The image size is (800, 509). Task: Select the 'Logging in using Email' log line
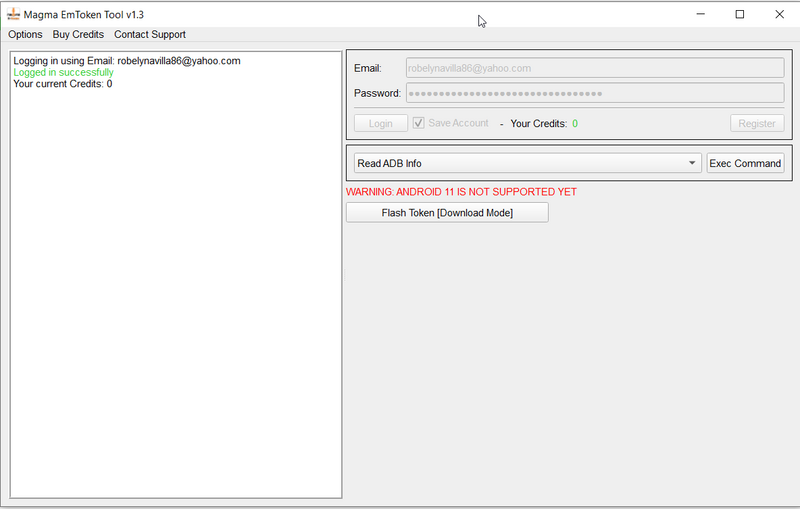127,61
